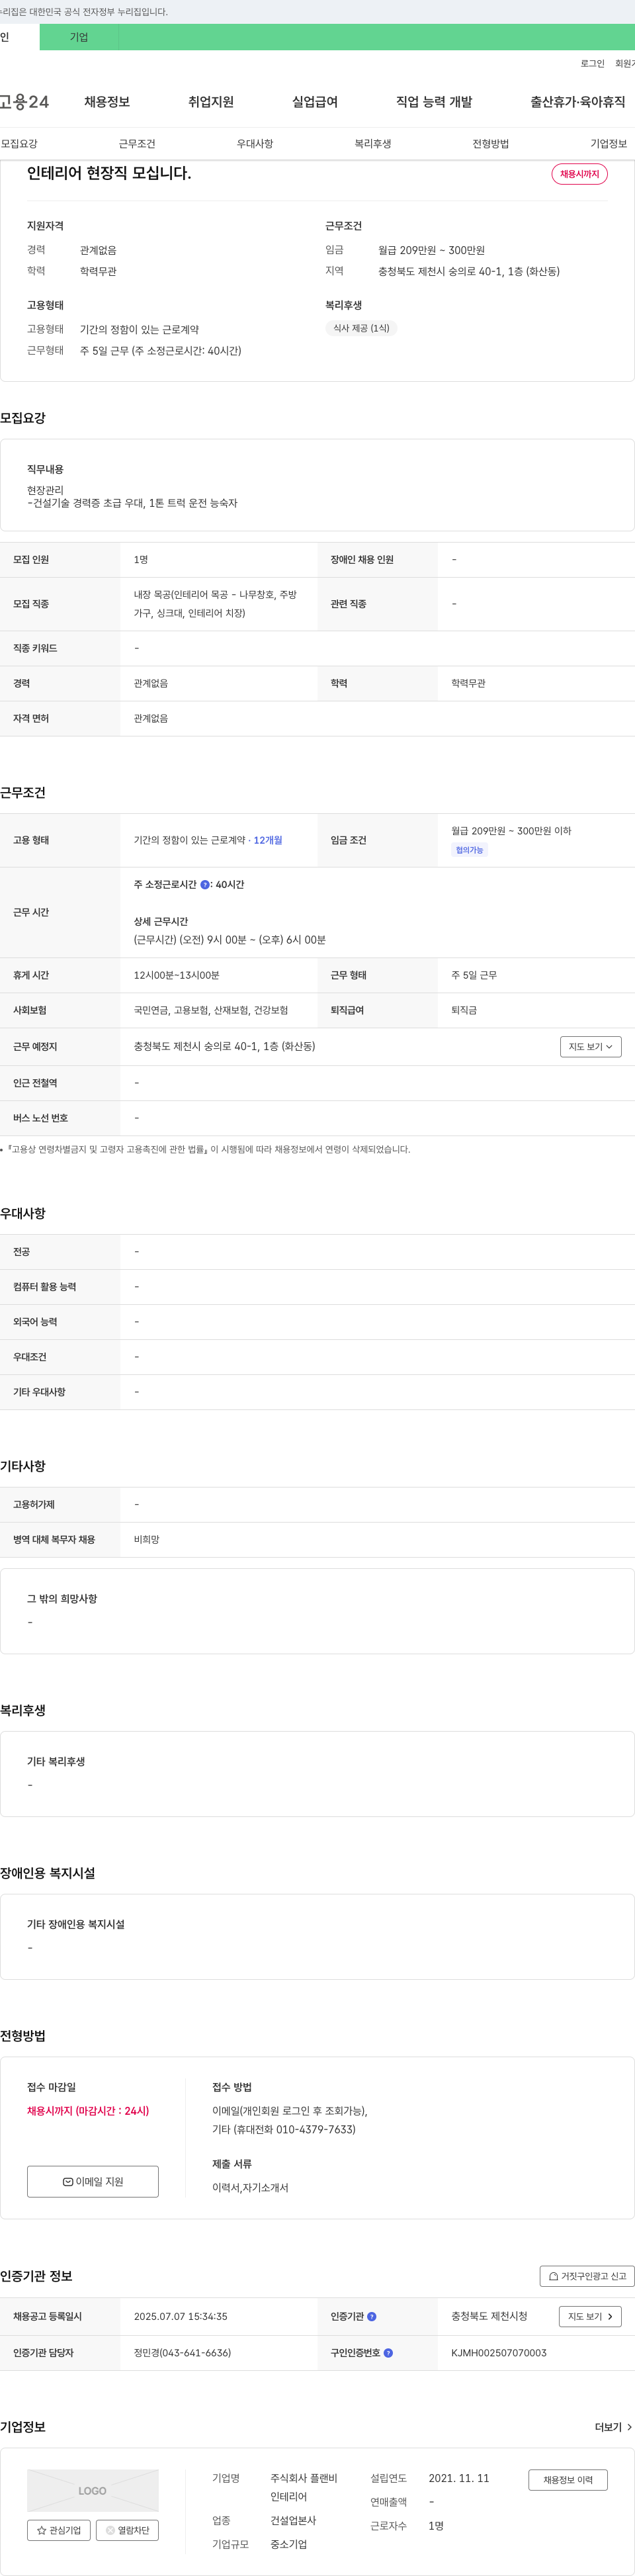Click the 식사 제공 (1식) benefit tag

point(361,328)
